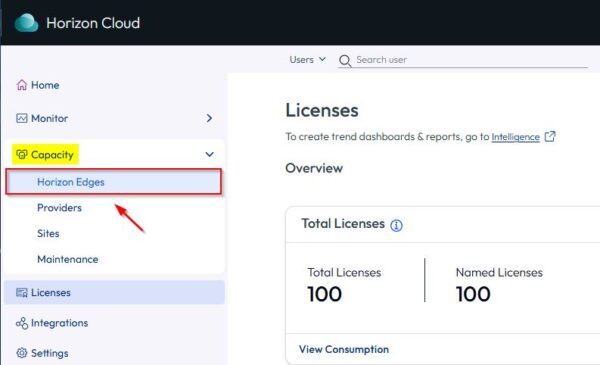Open the Users dropdown
Image resolution: width=600 pixels, height=365 pixels.
[307, 60]
